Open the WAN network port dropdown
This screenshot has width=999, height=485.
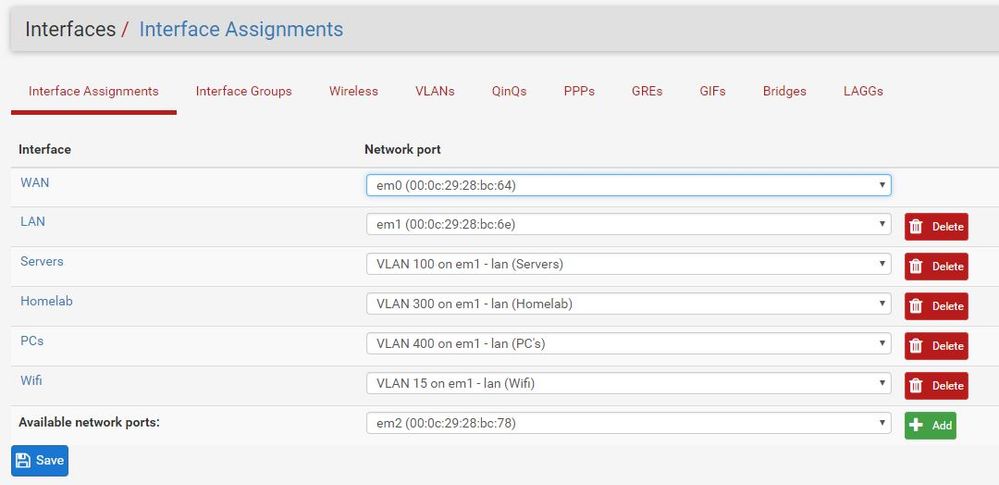click(628, 185)
